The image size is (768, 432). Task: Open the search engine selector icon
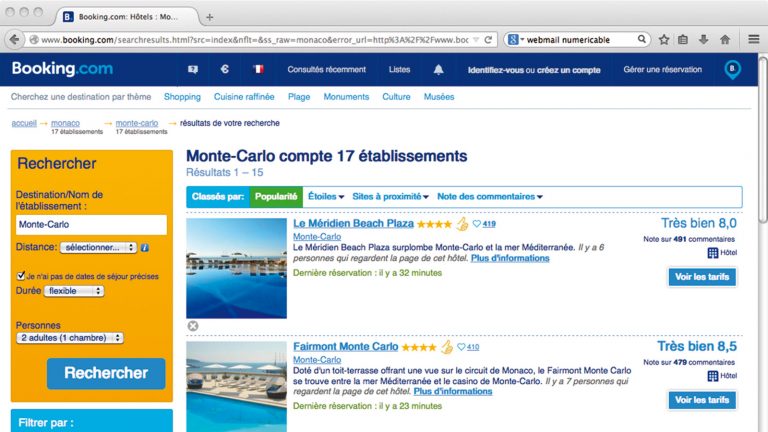click(x=515, y=40)
